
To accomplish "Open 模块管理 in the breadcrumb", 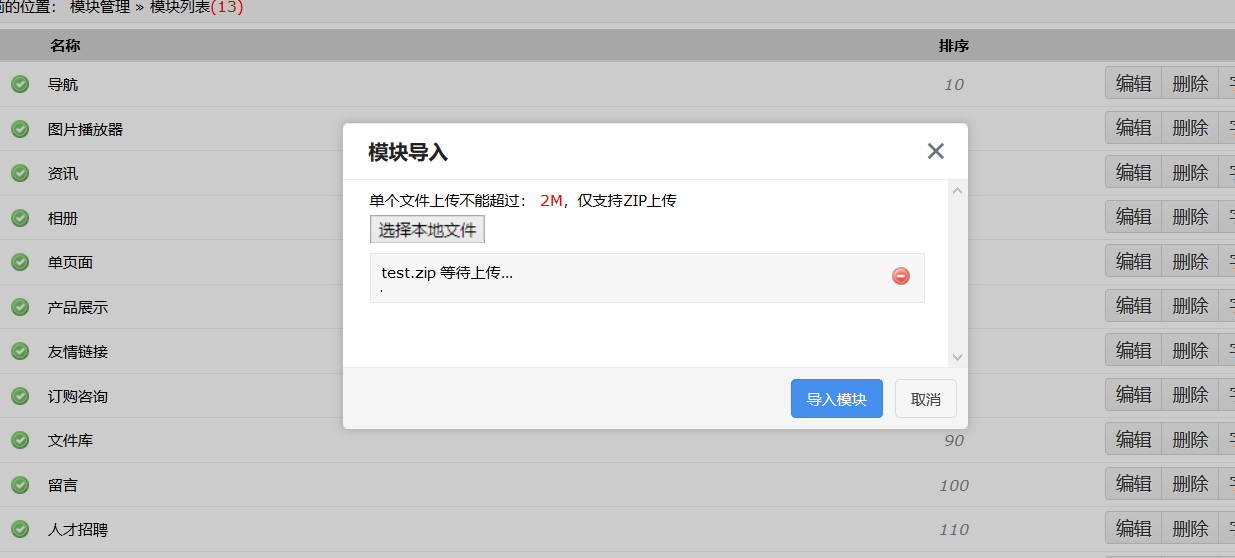I will (100, 7).
